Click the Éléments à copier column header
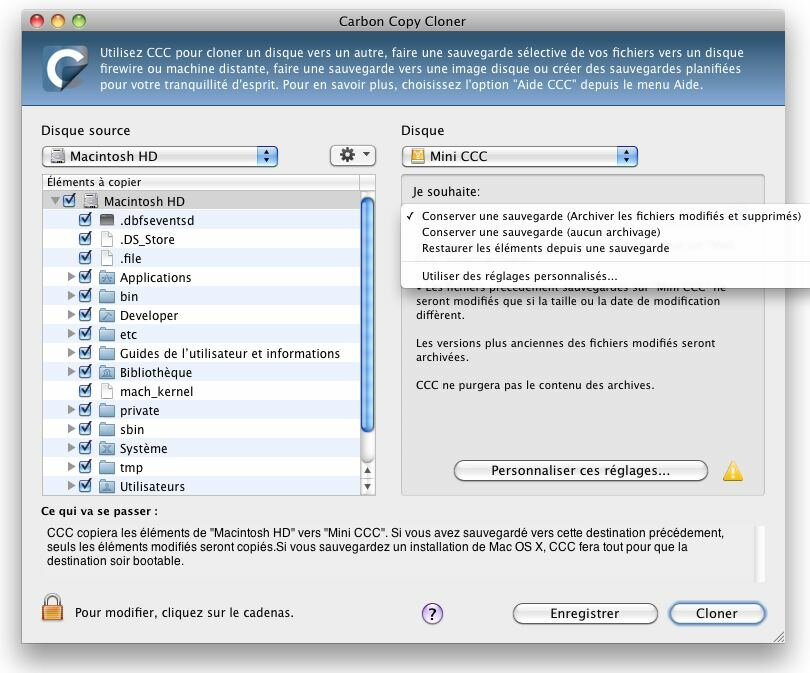810x673 pixels. pyautogui.click(x=201, y=182)
